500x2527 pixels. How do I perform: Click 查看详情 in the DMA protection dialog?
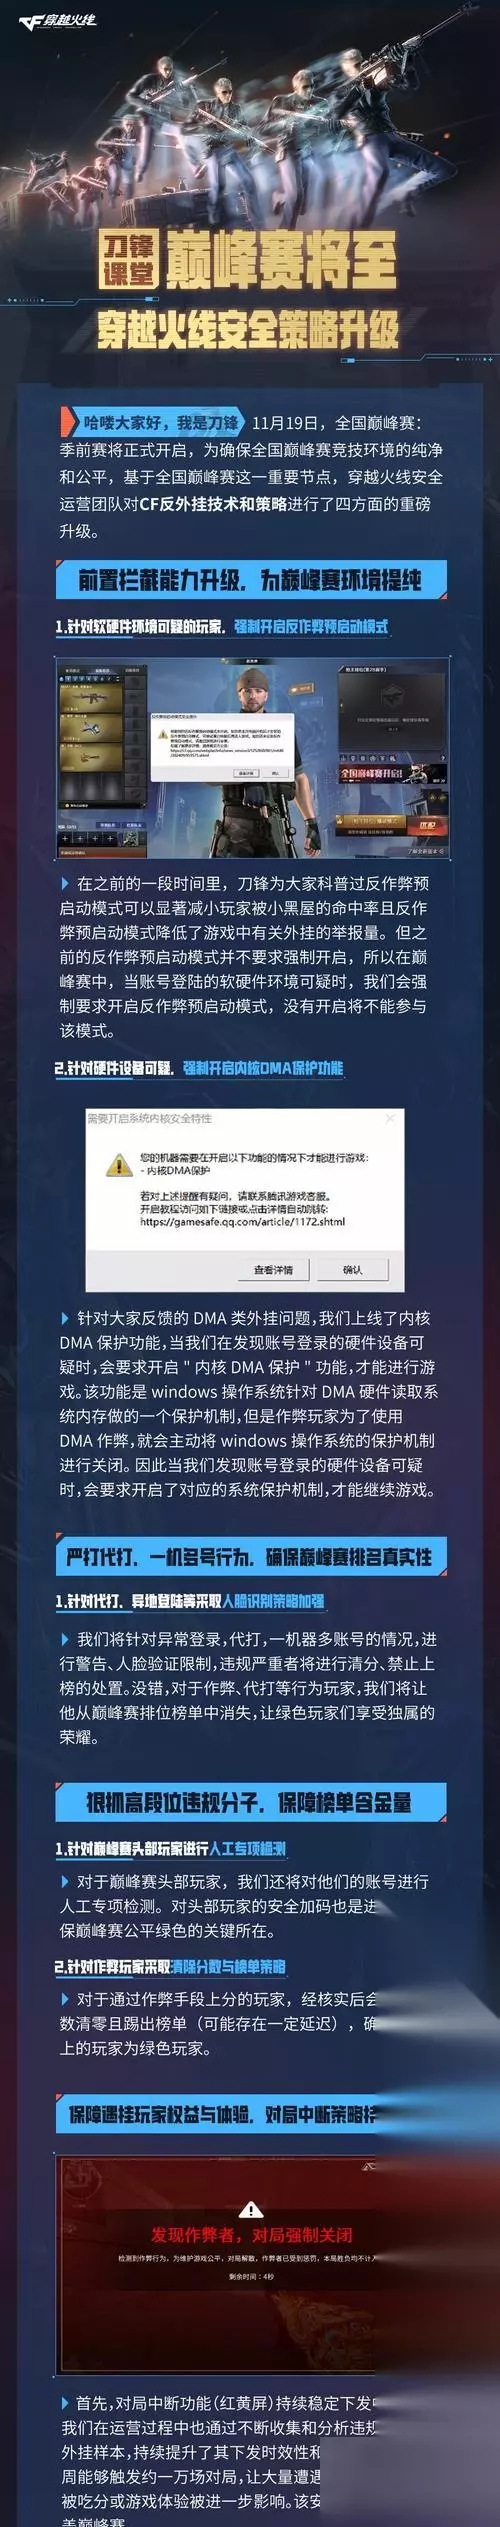[273, 1269]
